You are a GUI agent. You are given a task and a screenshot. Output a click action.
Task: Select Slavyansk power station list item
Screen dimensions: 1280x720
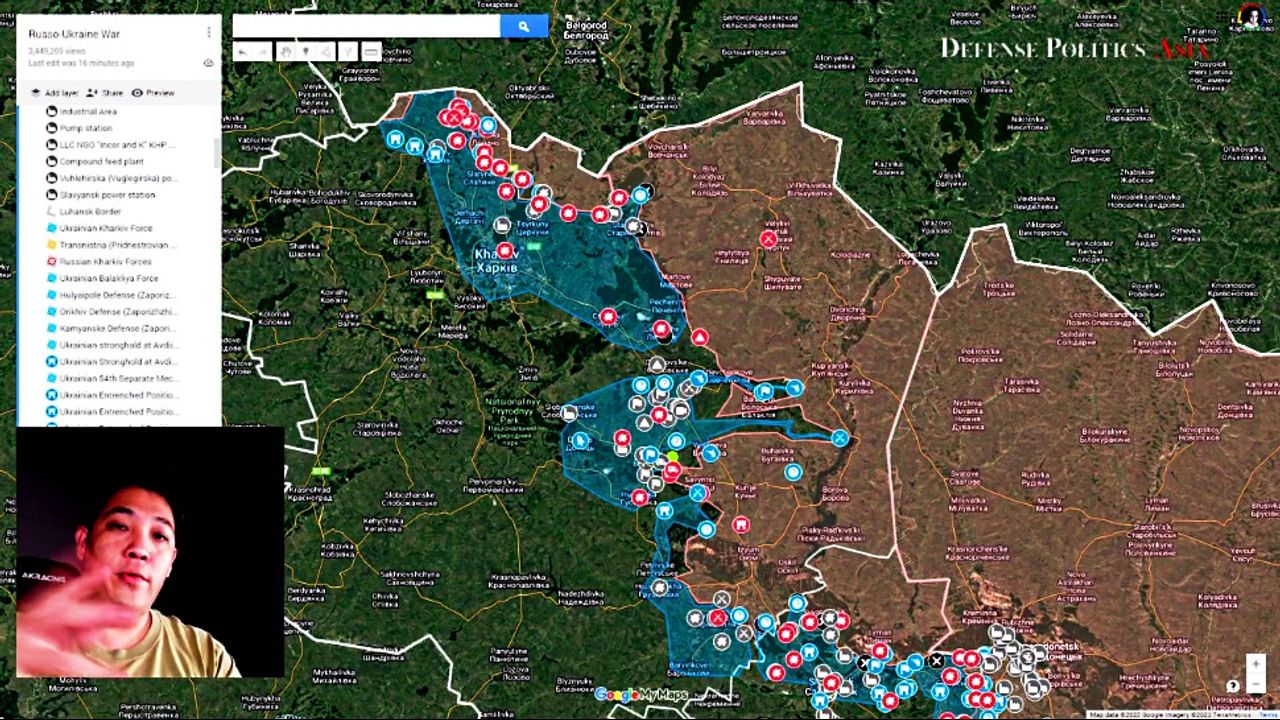[107, 195]
